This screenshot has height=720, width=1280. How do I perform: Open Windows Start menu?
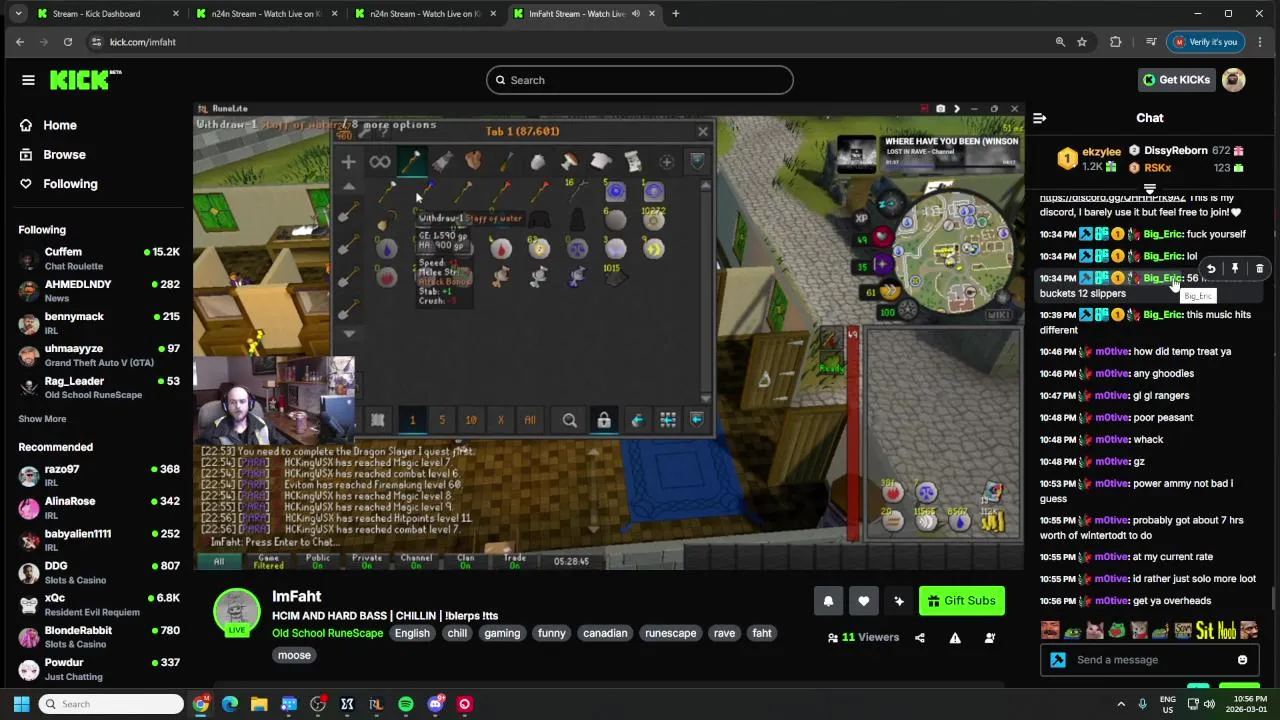coord(21,704)
